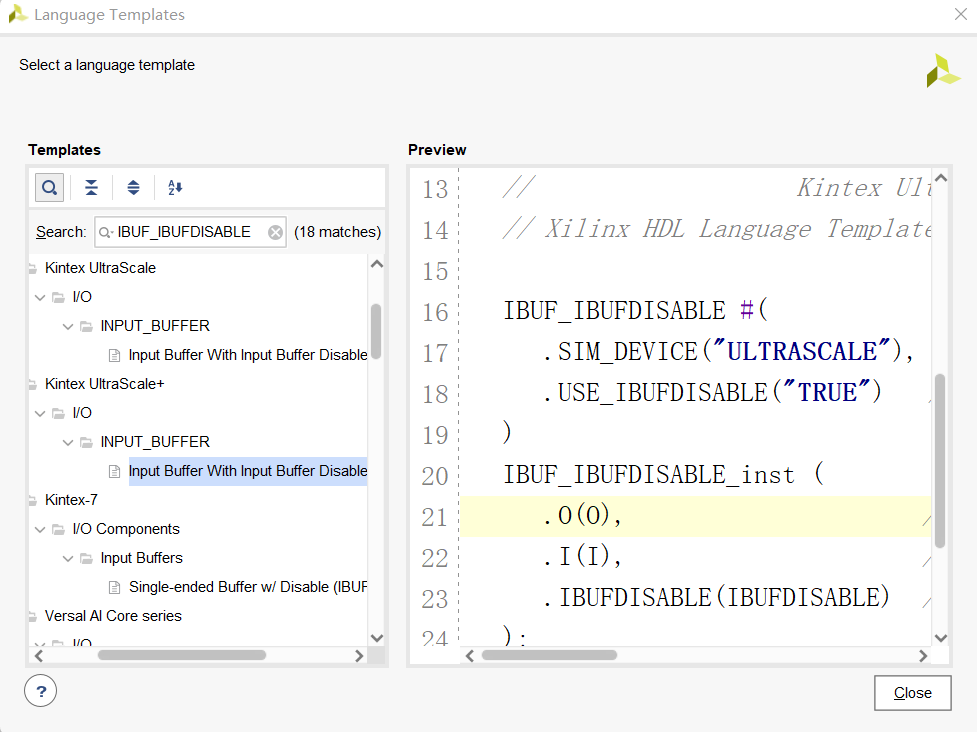The height and width of the screenshot is (732, 977).
Task: Open help with question mark button
Action: [x=41, y=692]
